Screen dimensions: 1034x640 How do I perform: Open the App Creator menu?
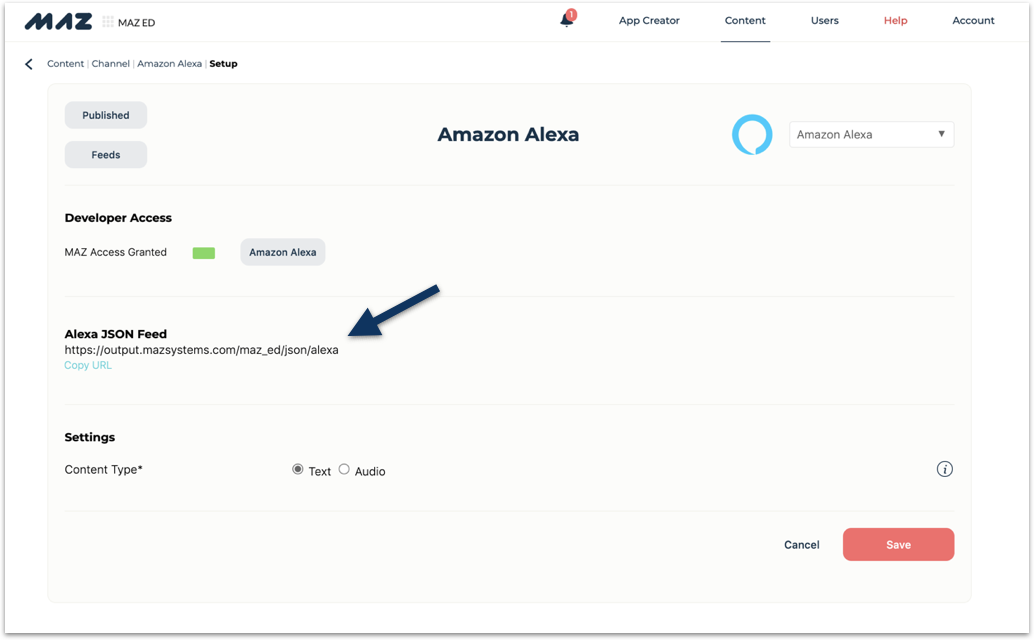[x=649, y=20]
